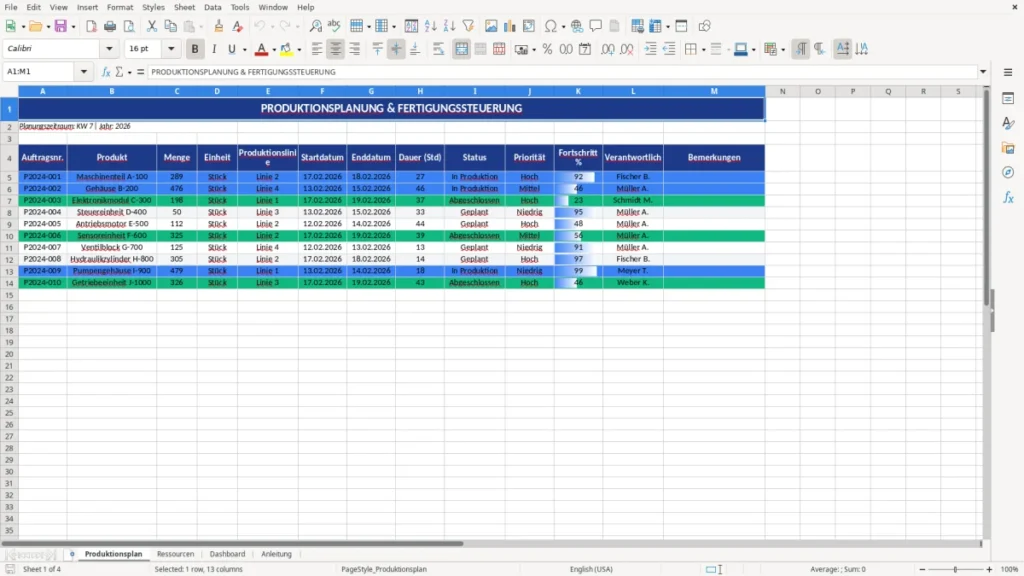Click the zoom in plus button
Screen dimensions: 1024x576
(x=989, y=569)
